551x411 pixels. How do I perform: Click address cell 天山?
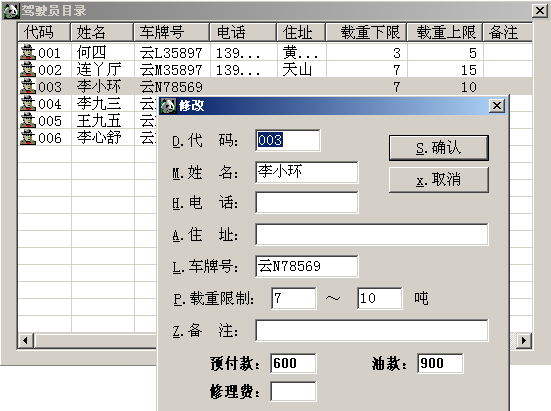point(297,70)
